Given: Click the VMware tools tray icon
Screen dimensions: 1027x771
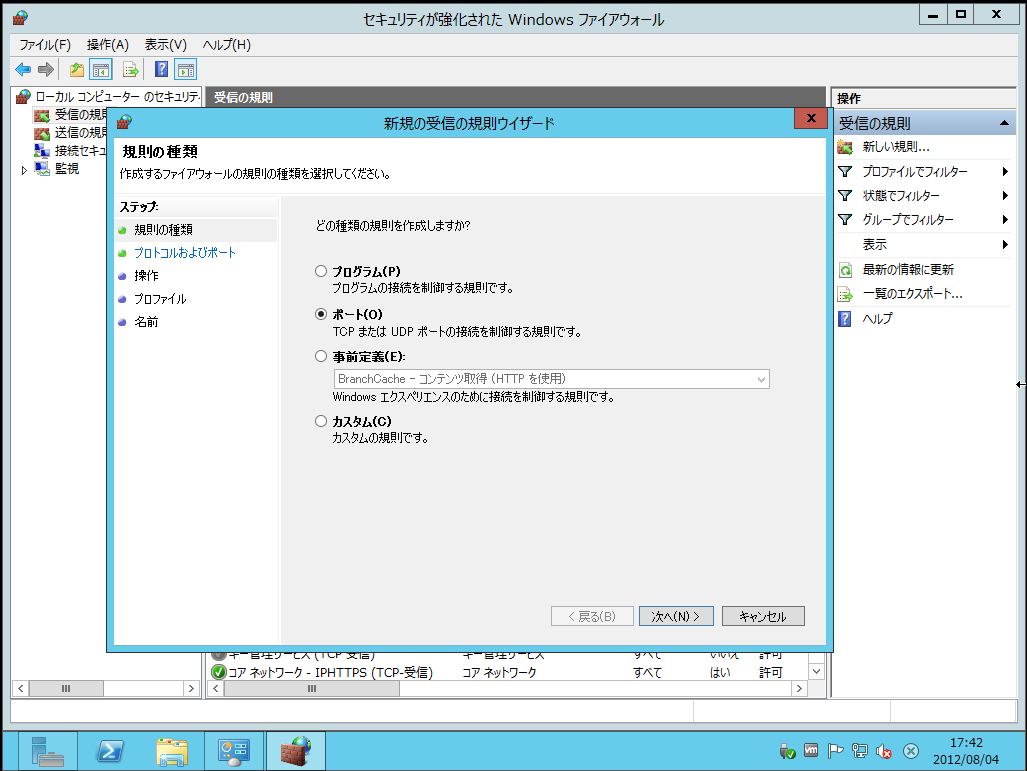Looking at the screenshot, I should click(811, 751).
